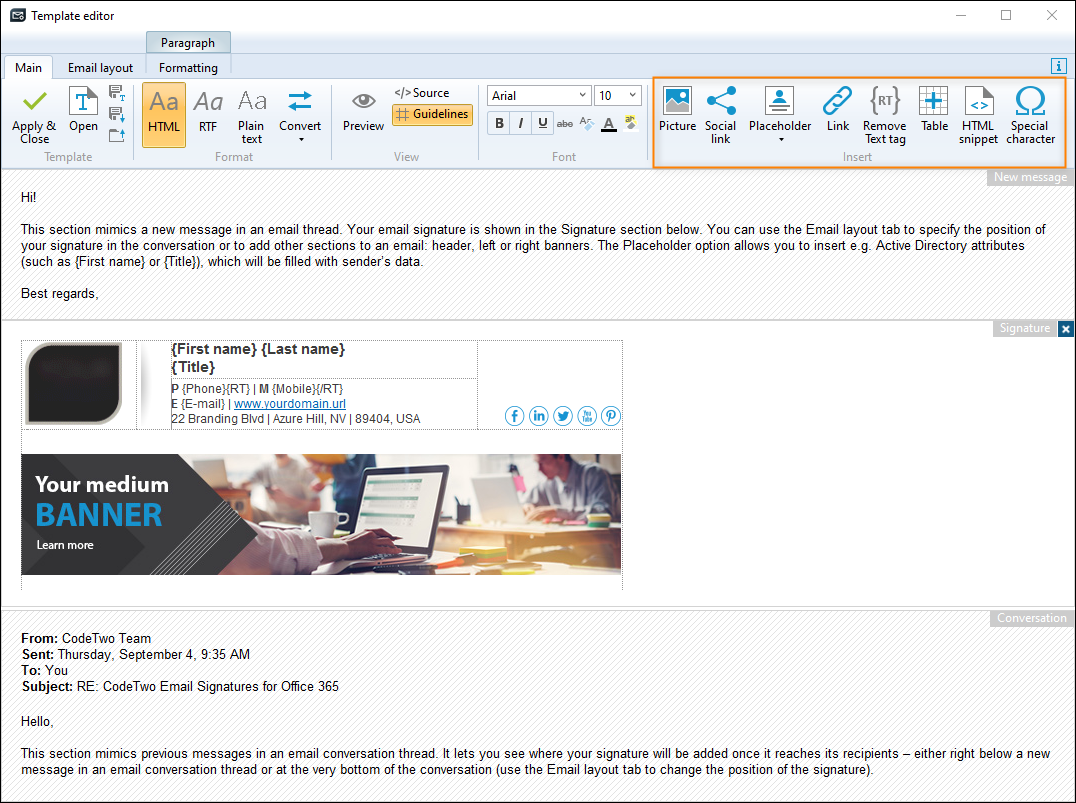The image size is (1076, 803).
Task: Click the "Sent: Thursday, September 4" line
Action: point(135,654)
